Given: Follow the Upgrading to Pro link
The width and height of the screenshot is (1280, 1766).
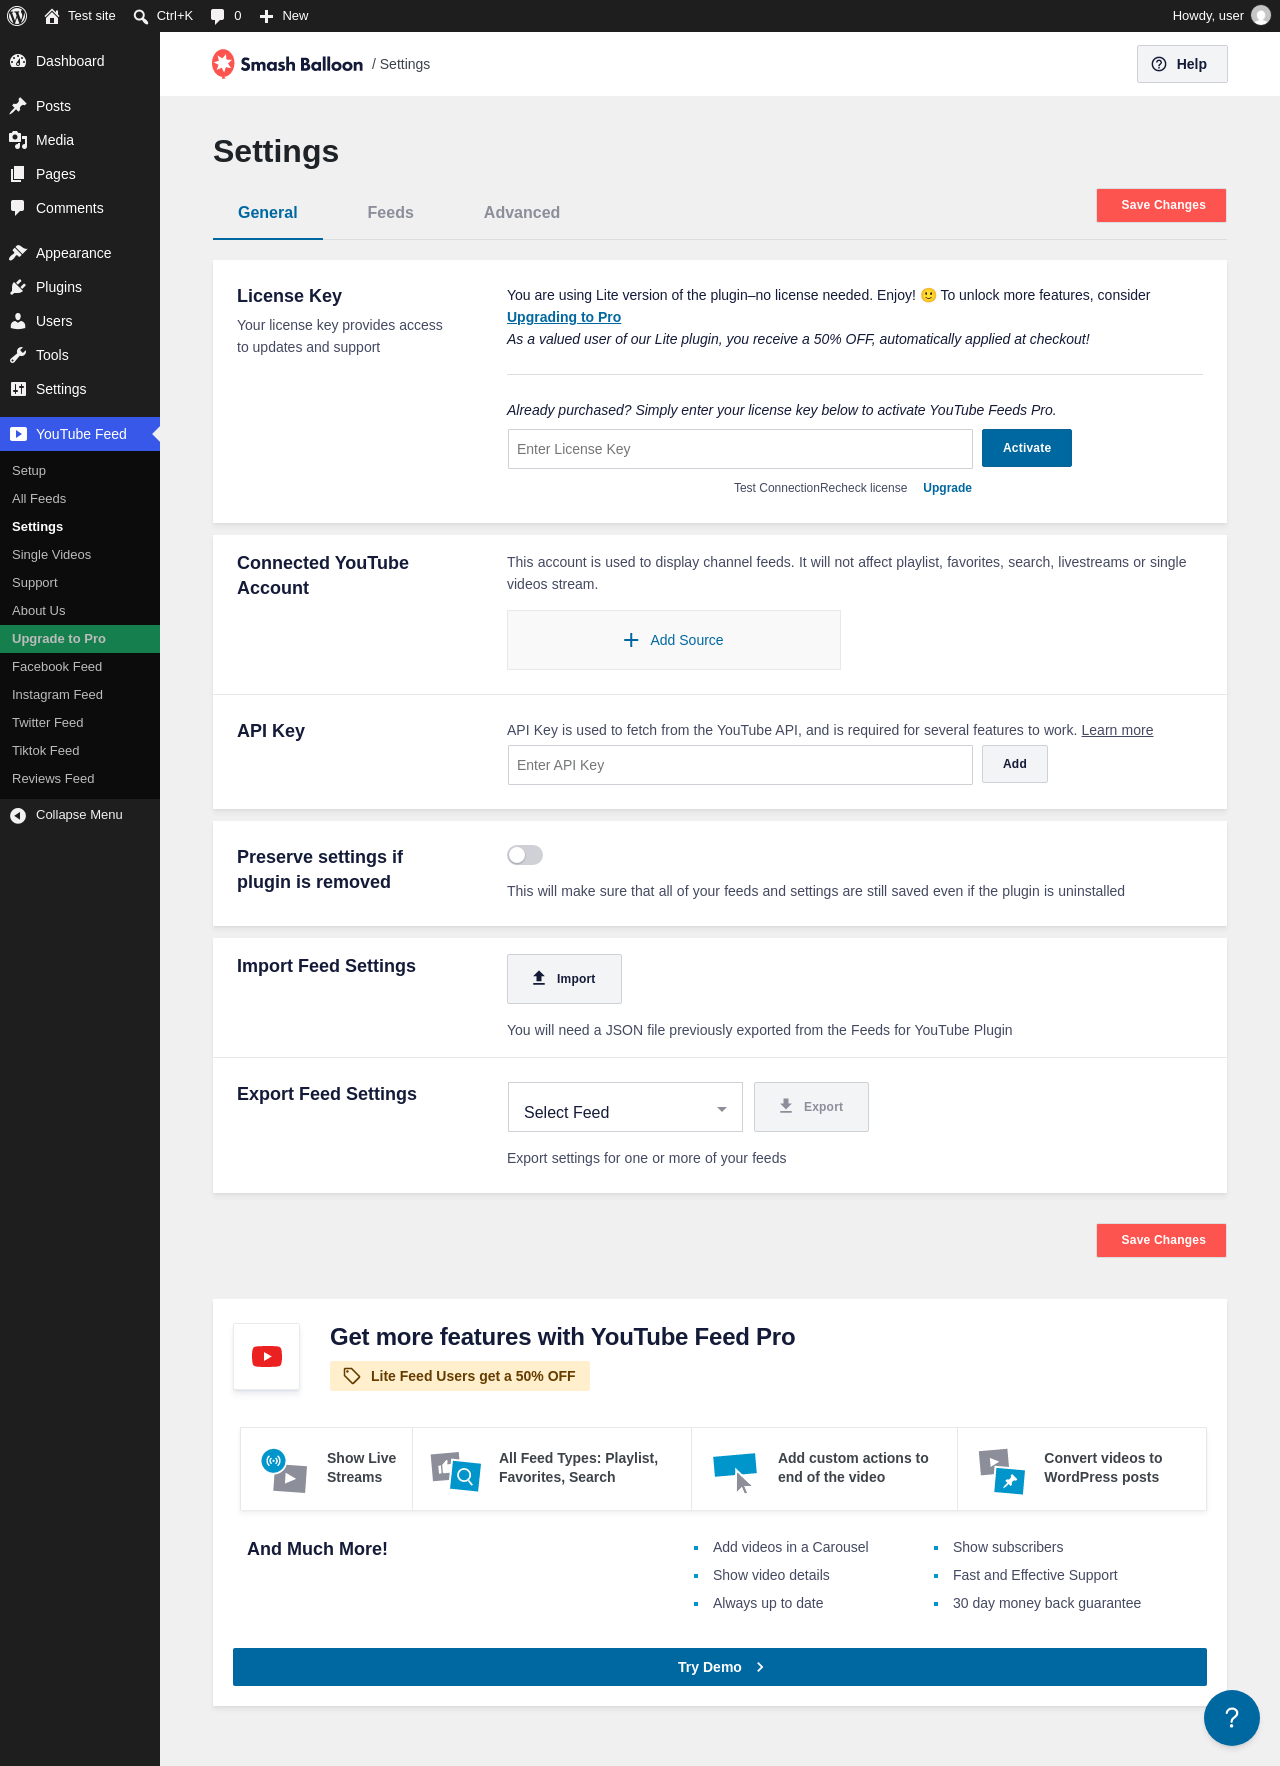Looking at the screenshot, I should tap(564, 317).
